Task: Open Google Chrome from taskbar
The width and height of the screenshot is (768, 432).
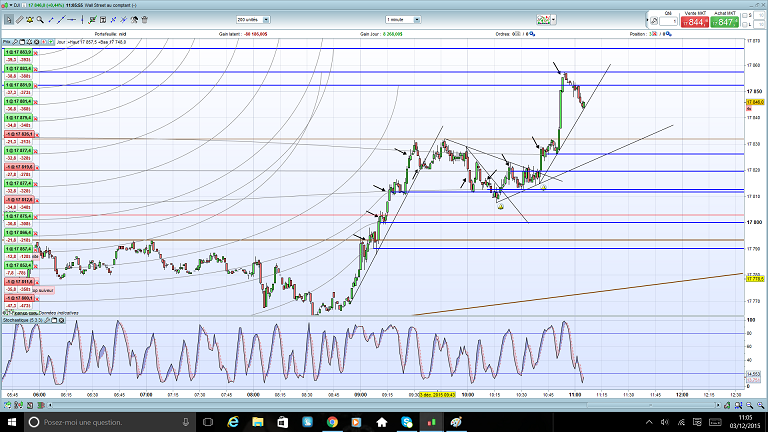Action: coord(332,422)
